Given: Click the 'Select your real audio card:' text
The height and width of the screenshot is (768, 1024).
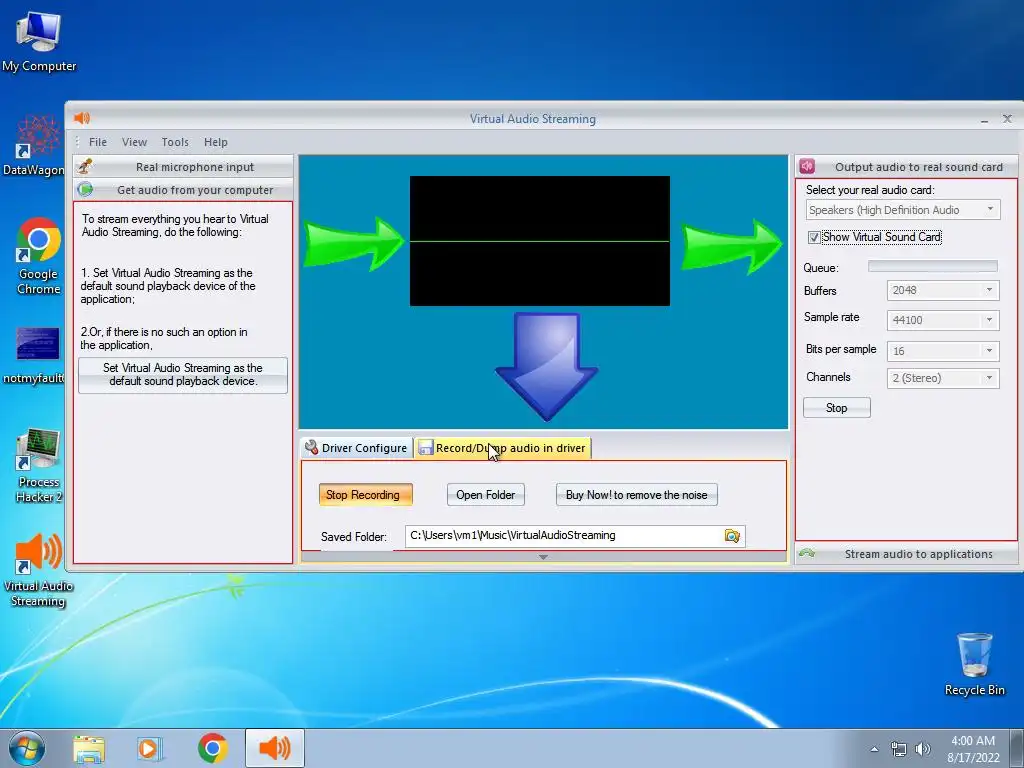Looking at the screenshot, I should click(870, 190).
